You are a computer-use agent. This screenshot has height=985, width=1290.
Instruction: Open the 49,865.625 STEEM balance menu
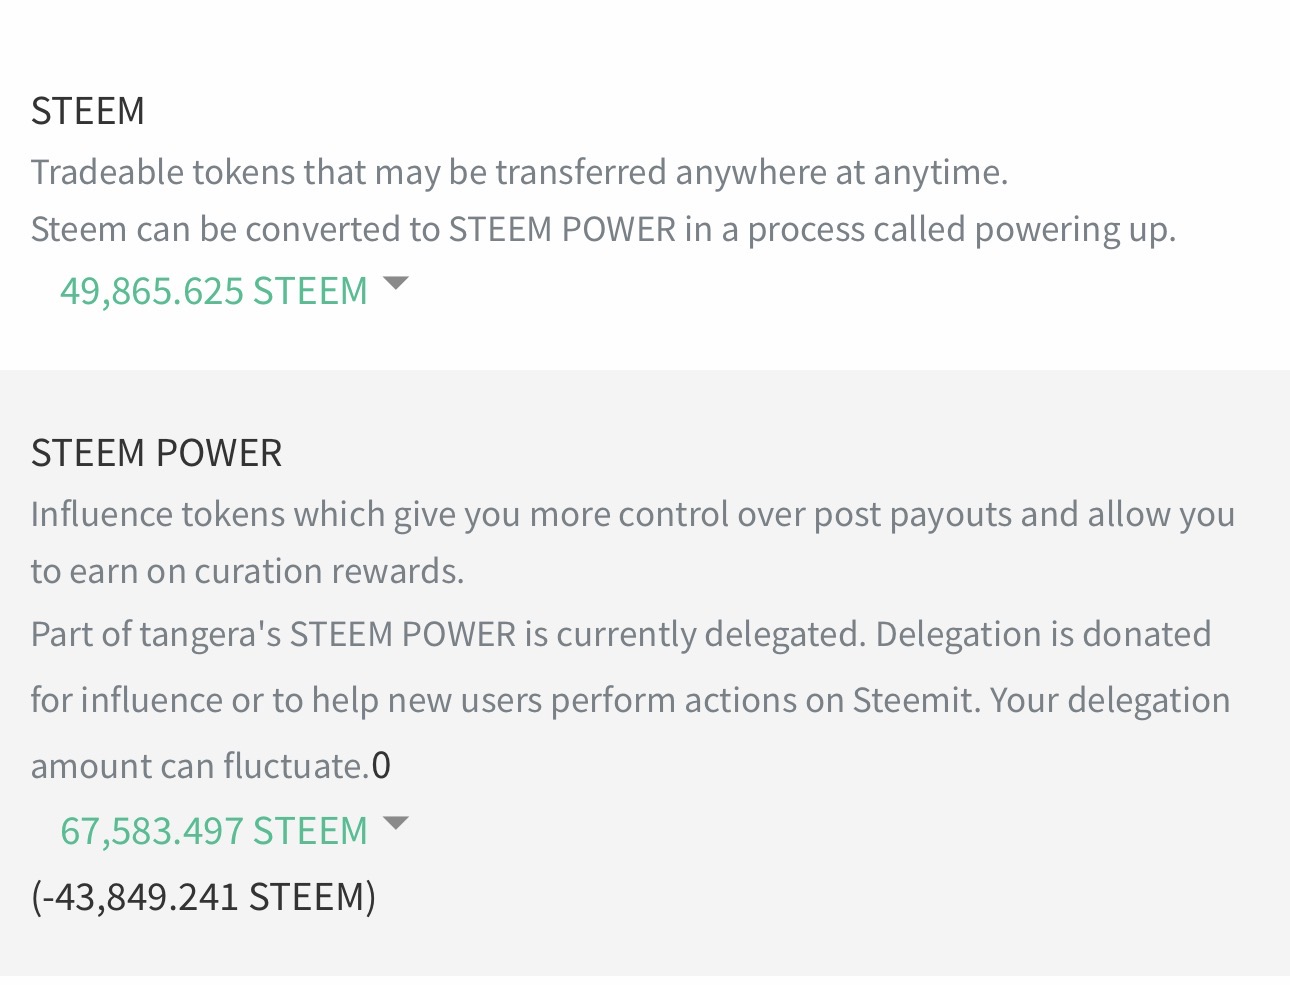click(x=214, y=291)
